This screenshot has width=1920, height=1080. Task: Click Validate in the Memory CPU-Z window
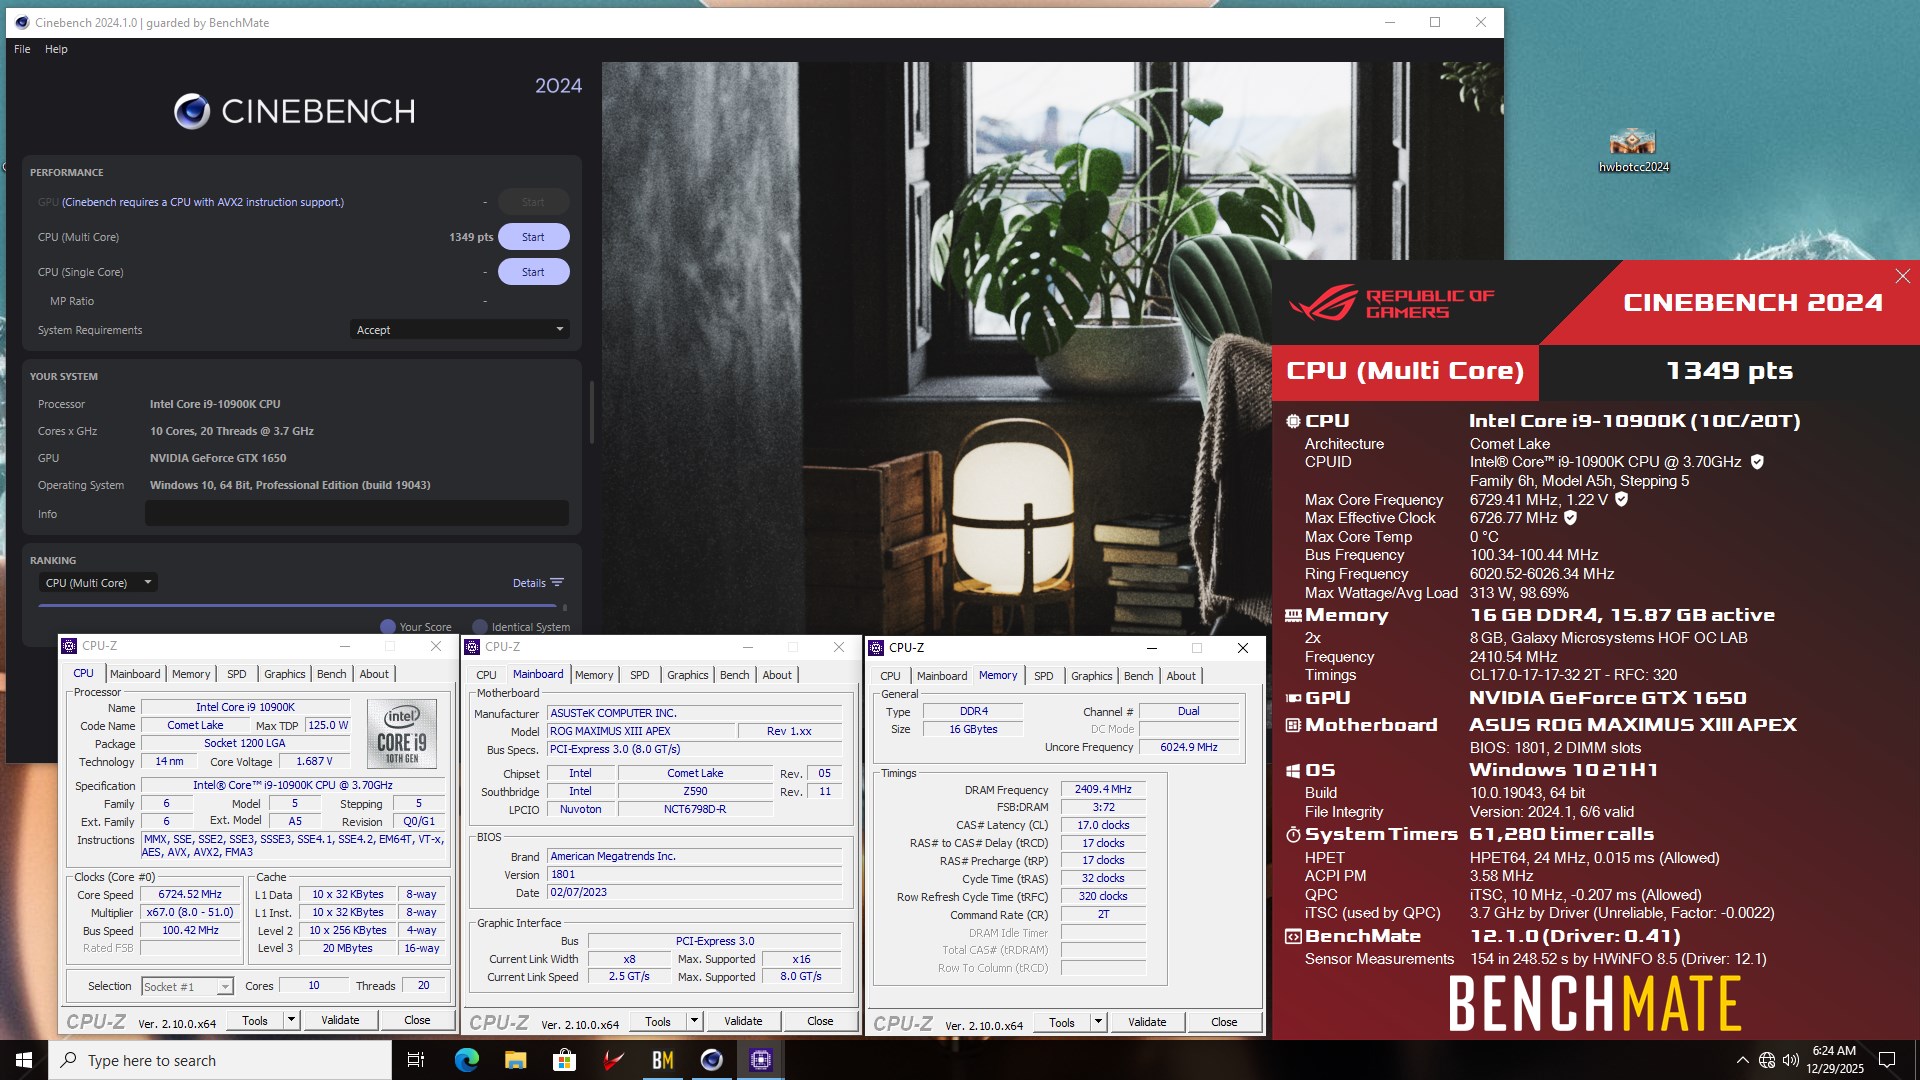(x=1147, y=1022)
